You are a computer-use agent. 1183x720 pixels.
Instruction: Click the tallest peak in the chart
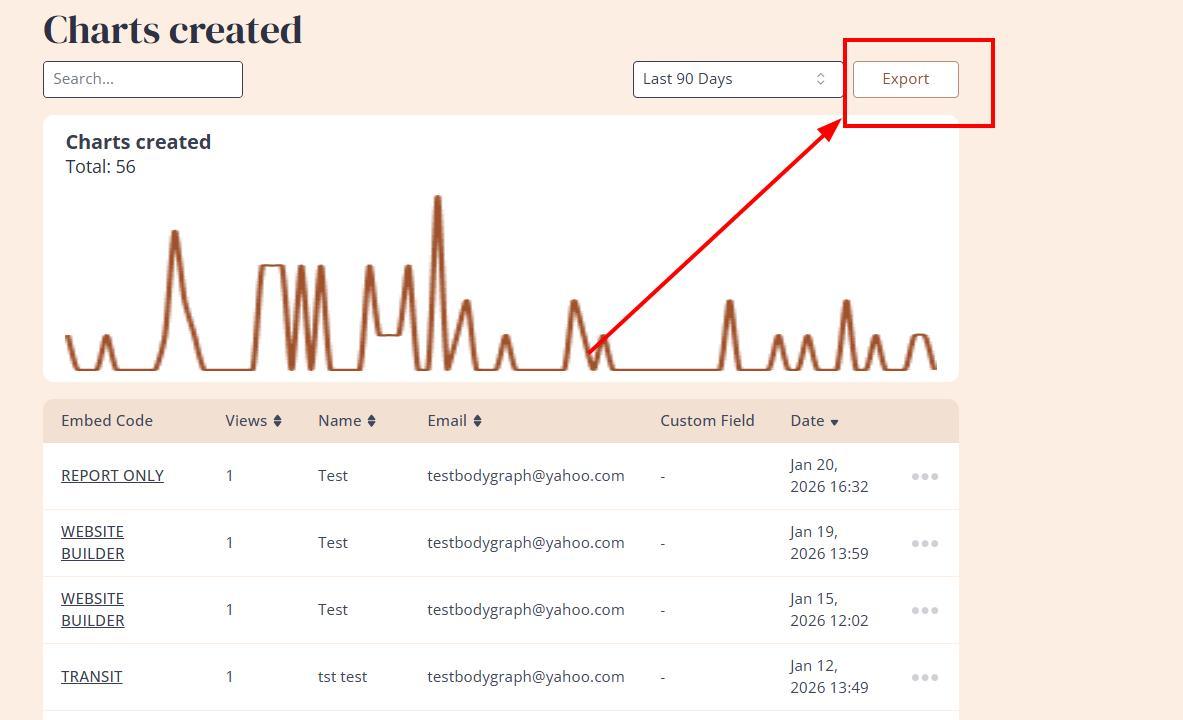(x=437, y=200)
